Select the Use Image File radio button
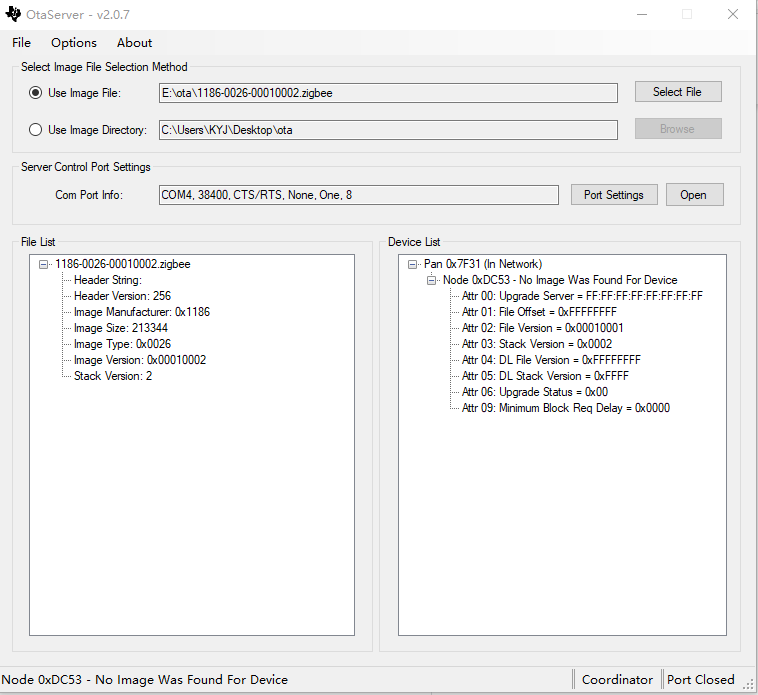 [x=35, y=93]
